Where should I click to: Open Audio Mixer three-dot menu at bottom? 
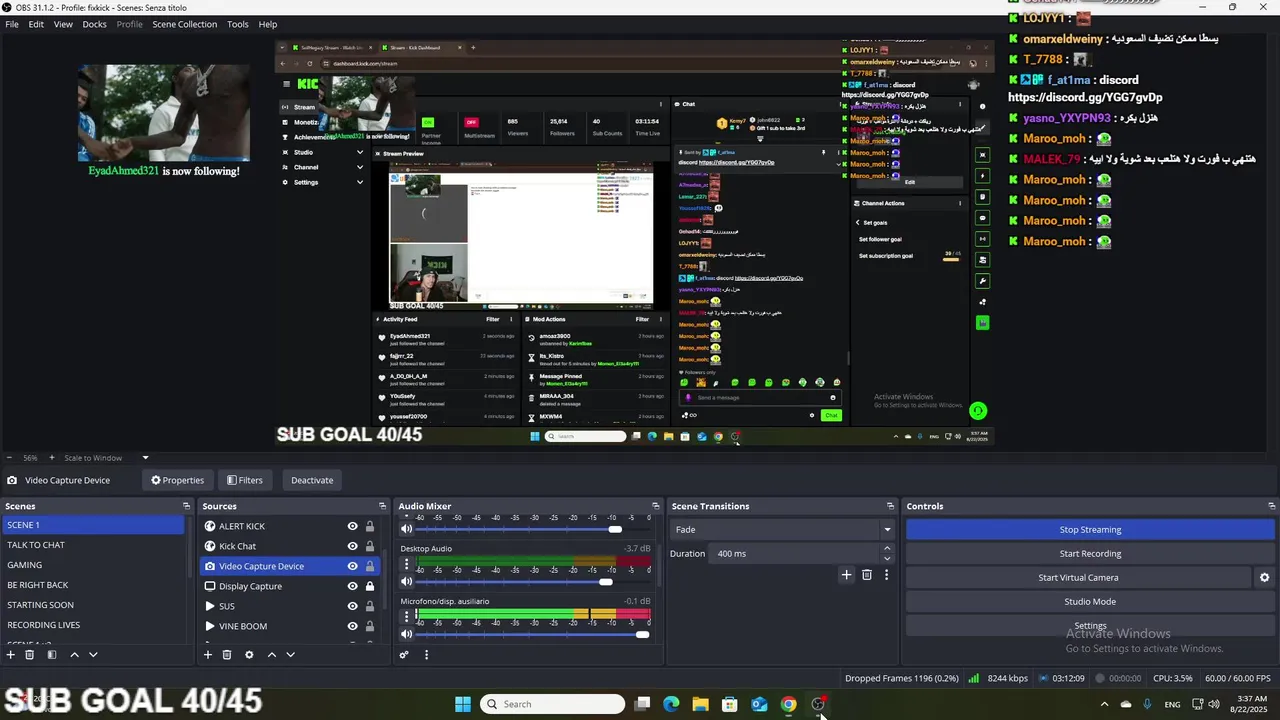pyautogui.click(x=426, y=655)
